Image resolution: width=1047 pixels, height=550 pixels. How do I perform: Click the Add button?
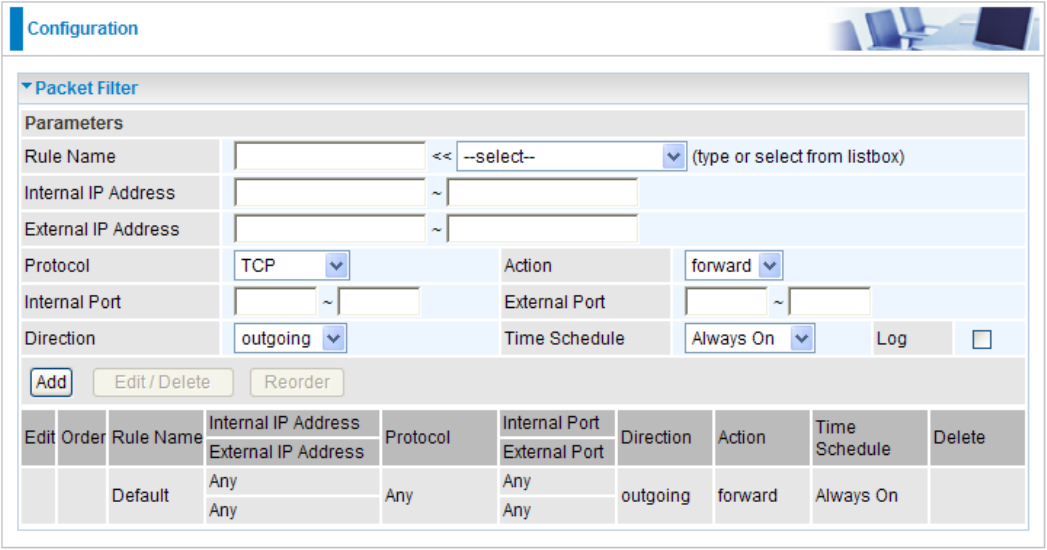point(51,382)
